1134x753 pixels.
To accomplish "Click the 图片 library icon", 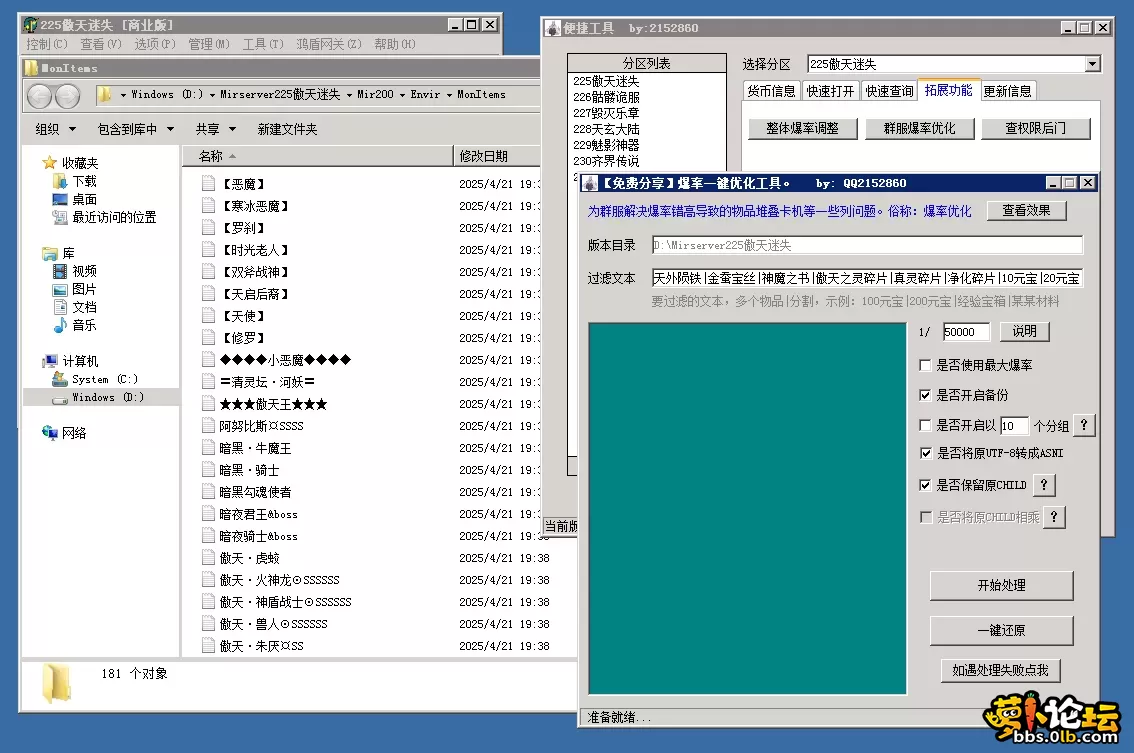I will tap(60, 289).
